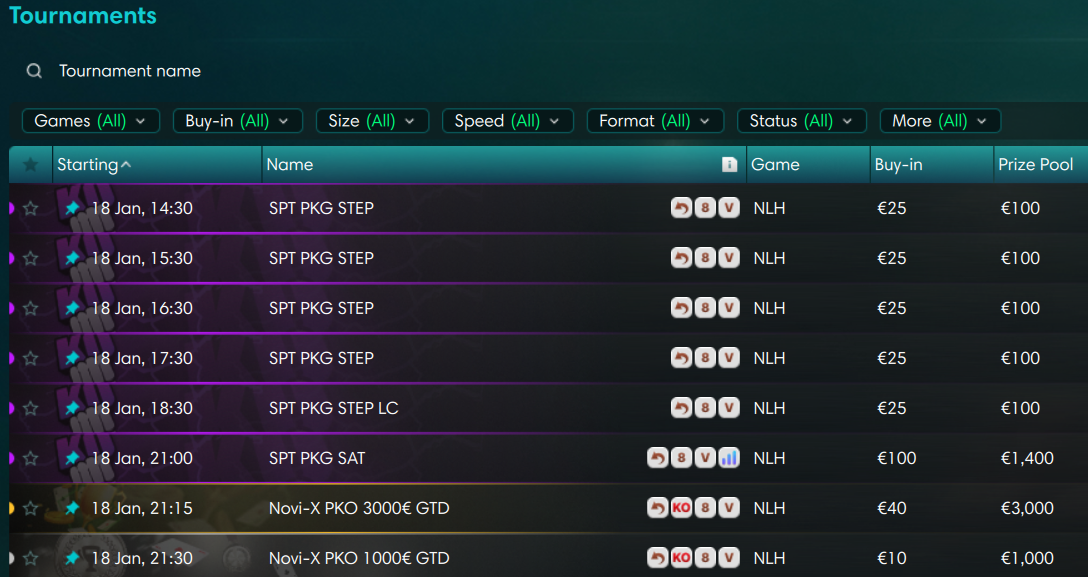
Task: Click the info icon in the Name column header
Action: click(730, 165)
